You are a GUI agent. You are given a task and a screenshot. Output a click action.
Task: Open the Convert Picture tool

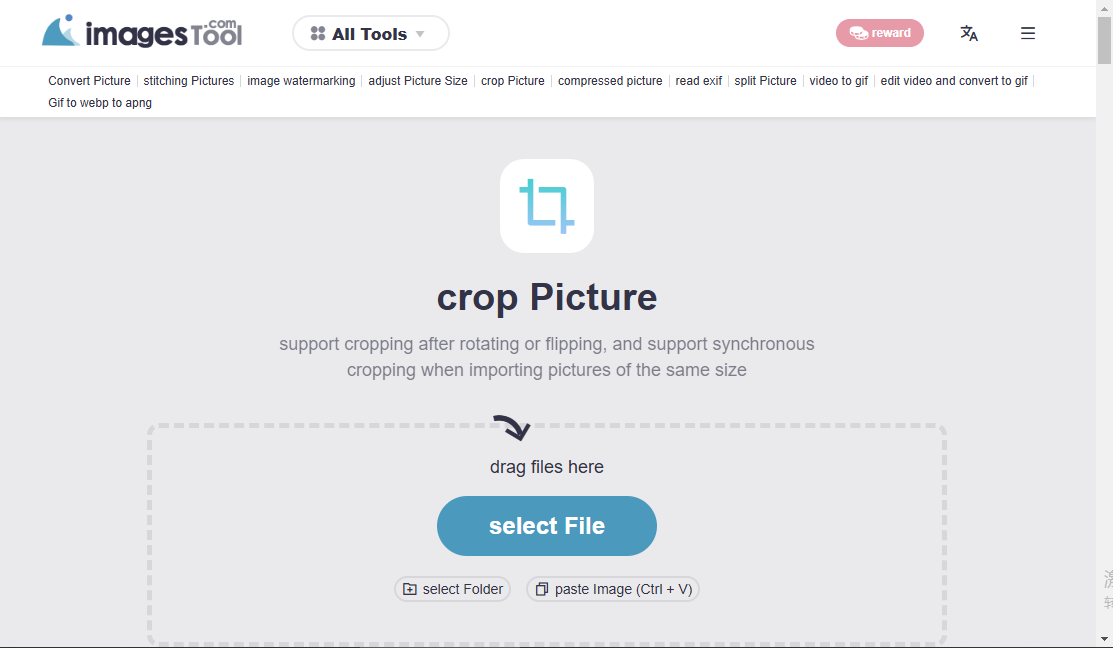(89, 81)
